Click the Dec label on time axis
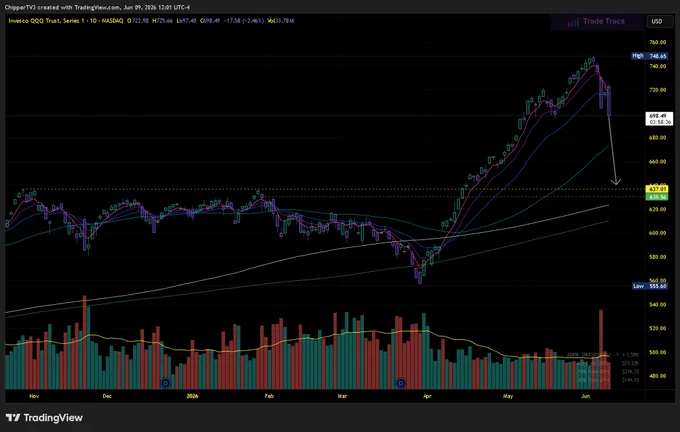This screenshot has height=432, width=680. point(107,396)
